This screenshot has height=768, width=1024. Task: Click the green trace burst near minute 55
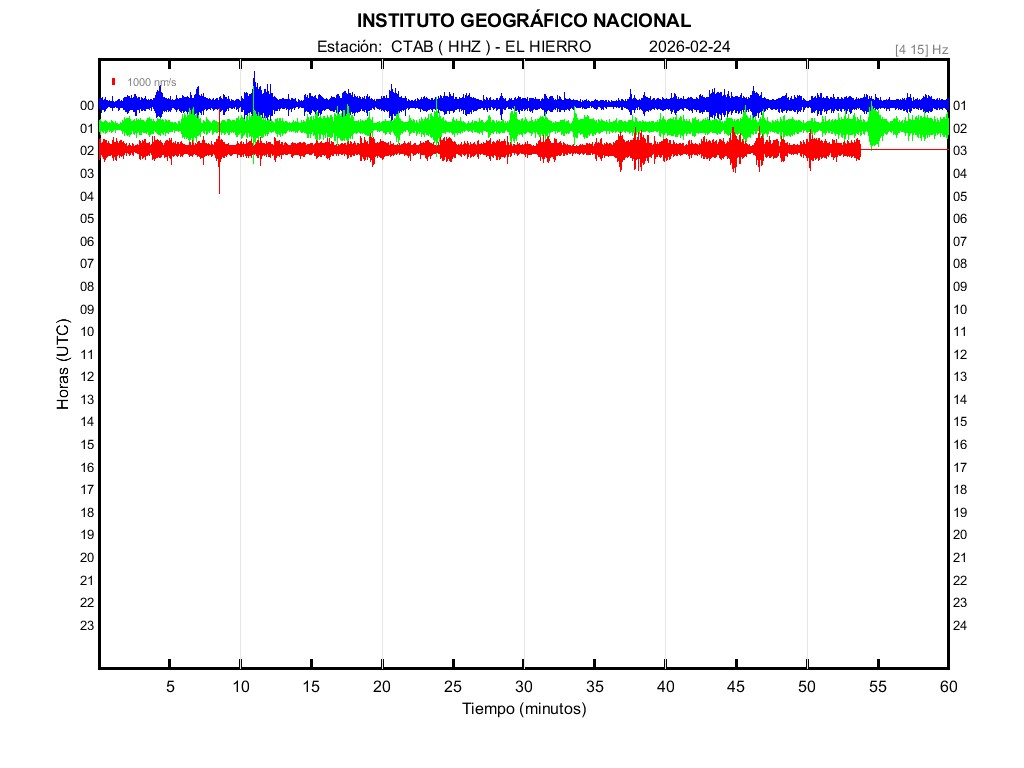[876, 127]
